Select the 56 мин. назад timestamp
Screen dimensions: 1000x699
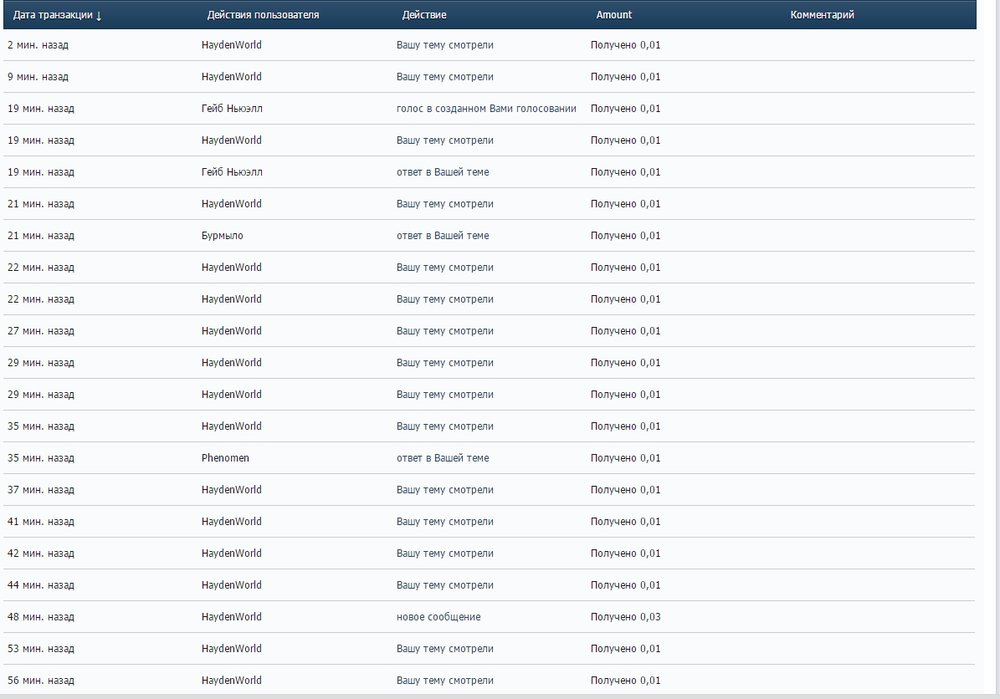40,681
